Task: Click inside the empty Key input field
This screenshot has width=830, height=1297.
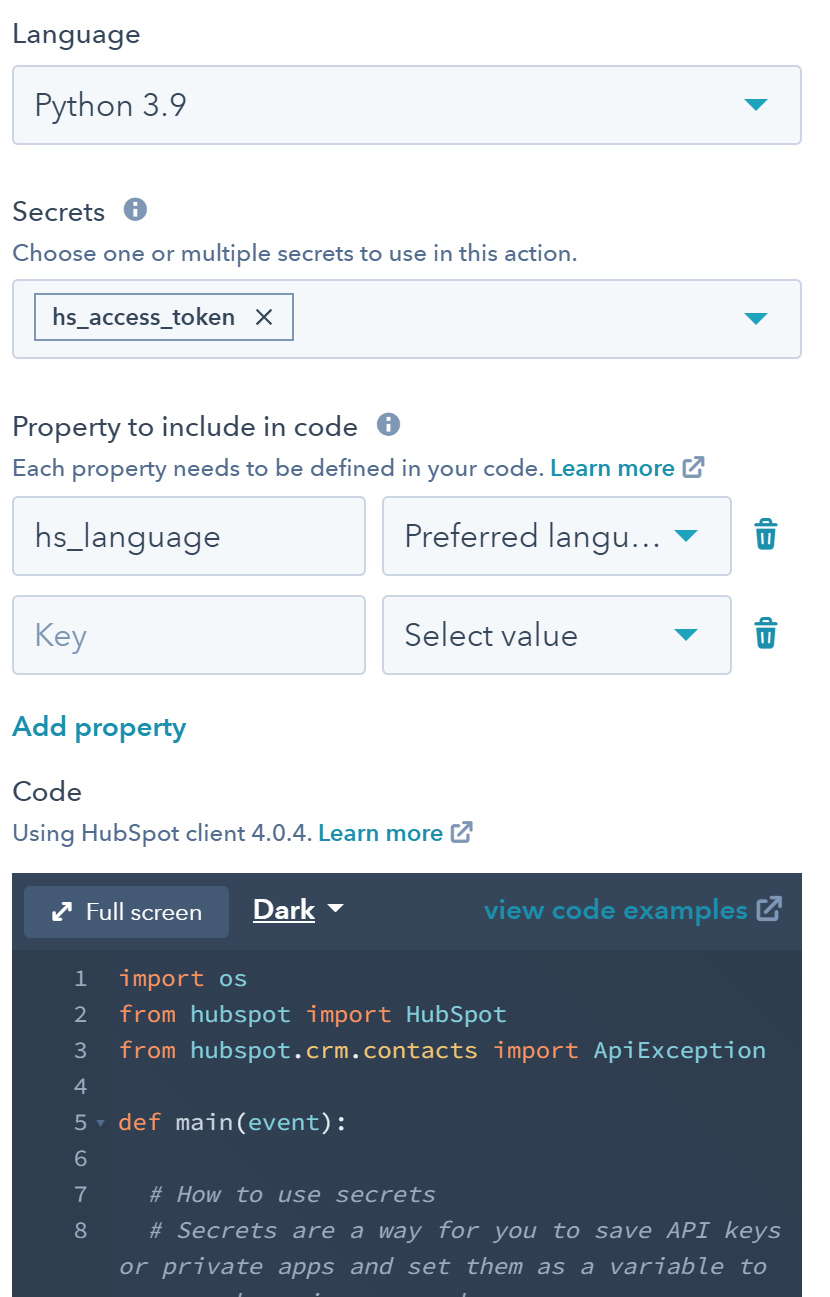Action: (188, 635)
